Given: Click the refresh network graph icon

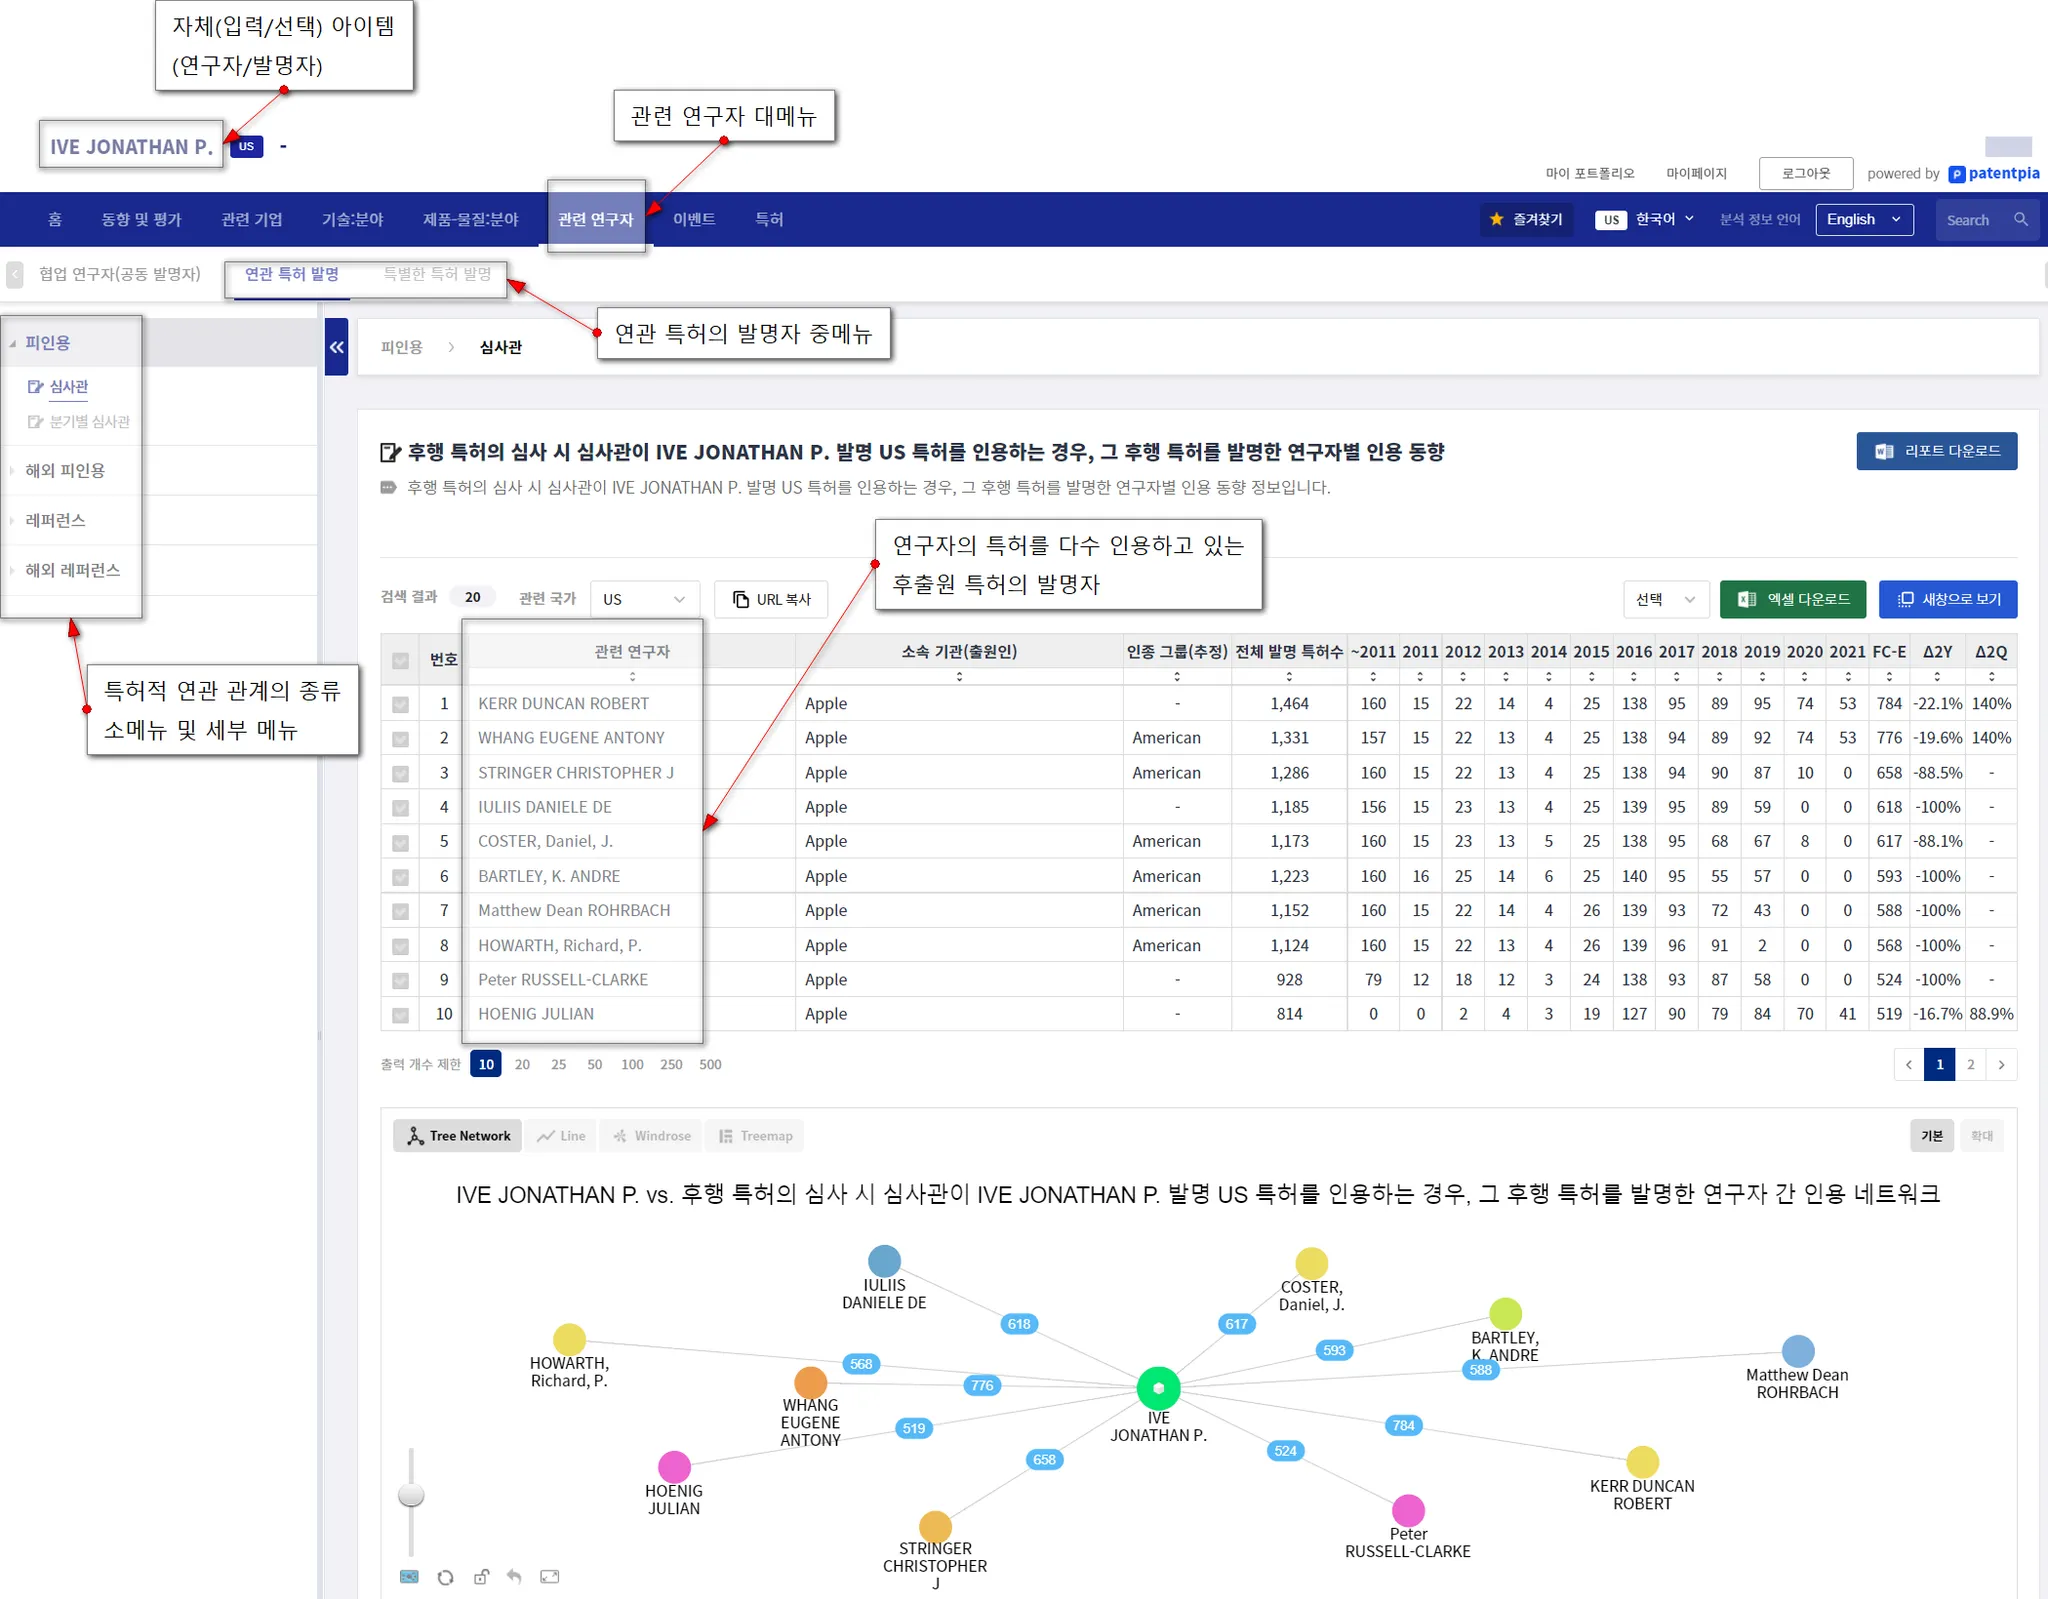Looking at the screenshot, I should (x=445, y=1577).
